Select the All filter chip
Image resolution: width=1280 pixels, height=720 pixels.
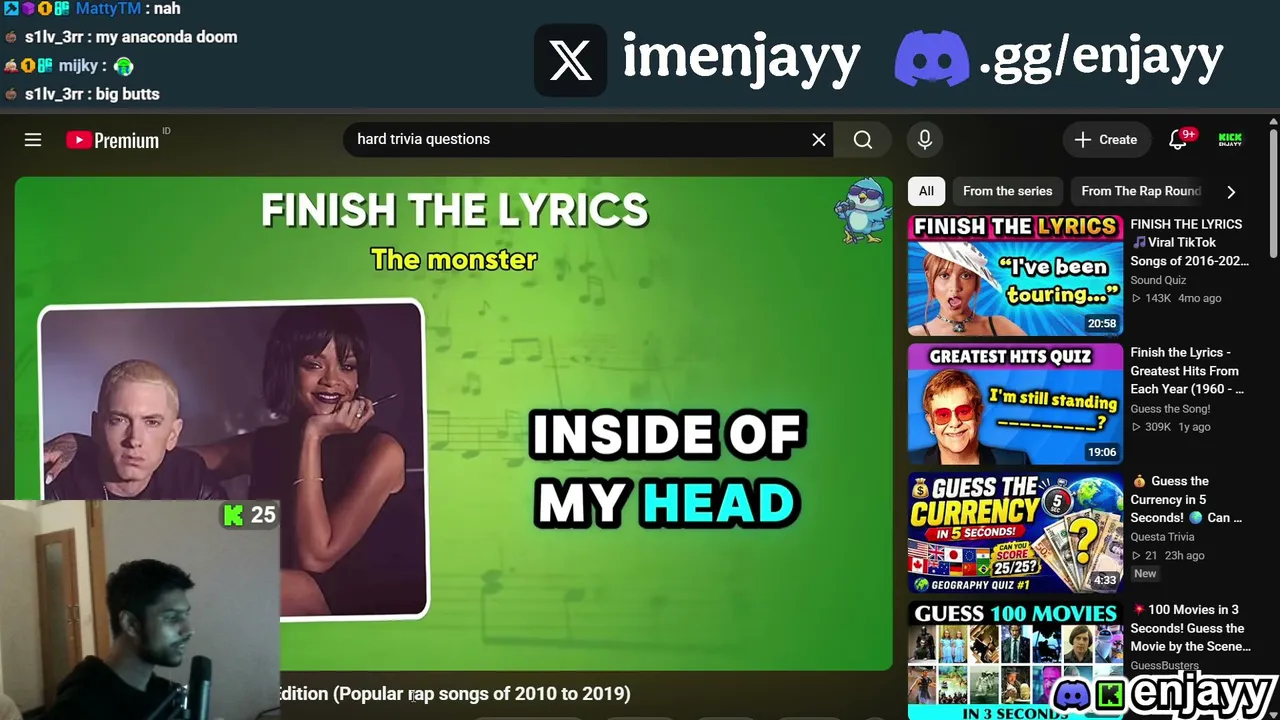tap(927, 191)
